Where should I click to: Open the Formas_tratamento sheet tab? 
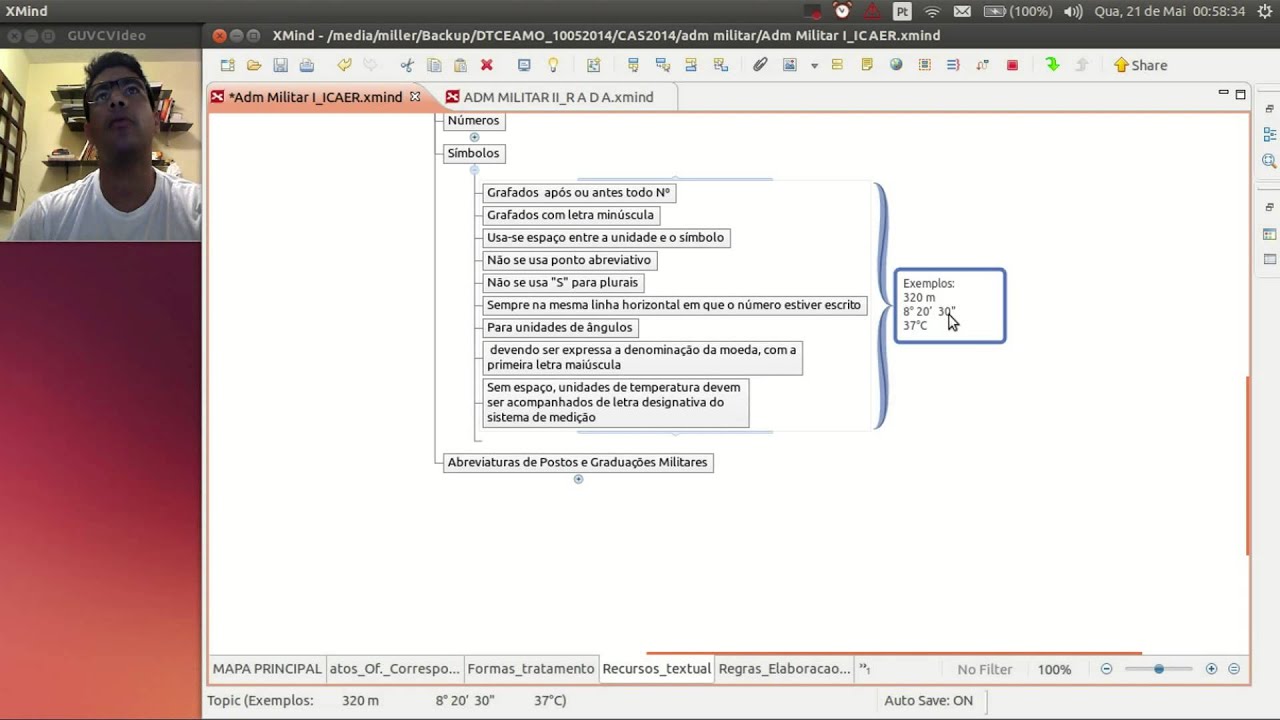(x=531, y=669)
